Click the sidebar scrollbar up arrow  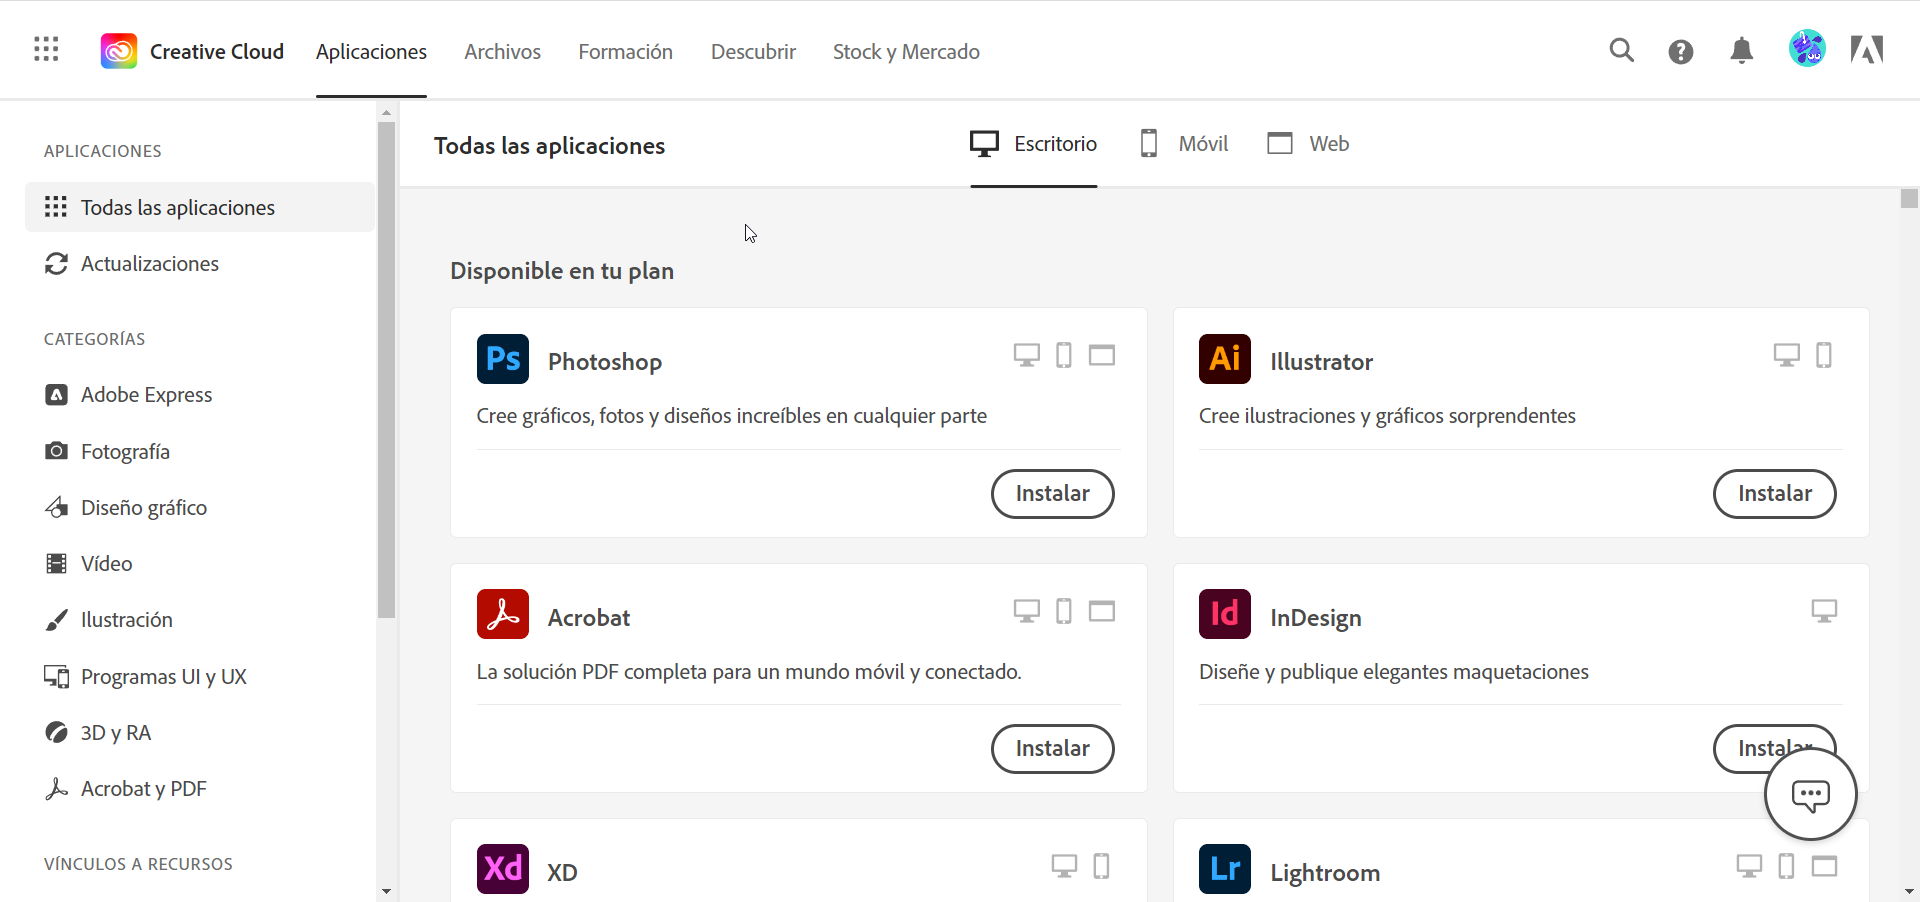[386, 112]
